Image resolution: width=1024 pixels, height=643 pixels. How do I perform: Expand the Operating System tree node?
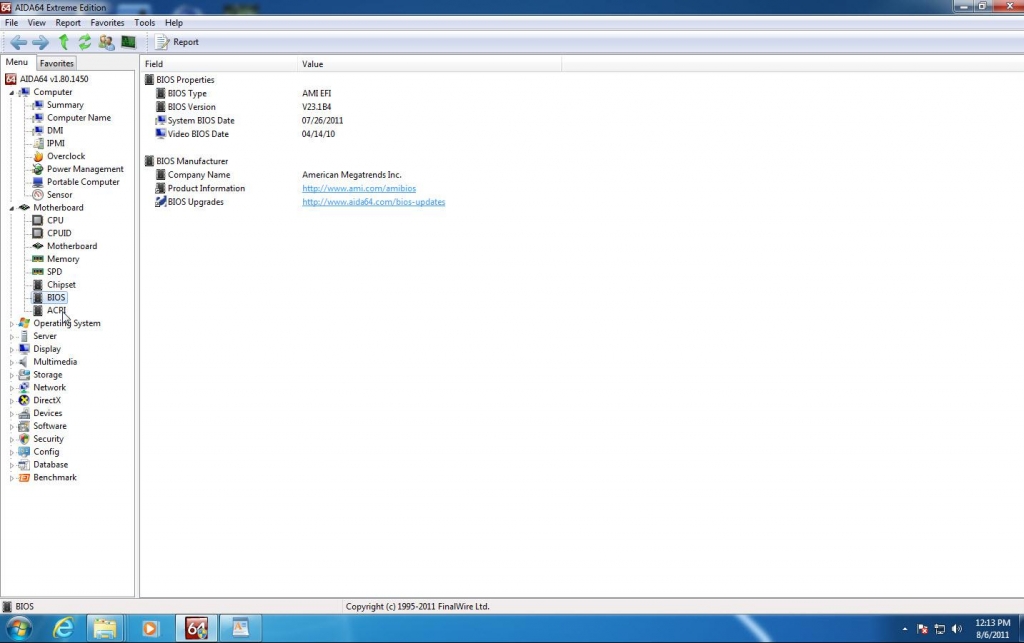pyautogui.click(x=12, y=324)
